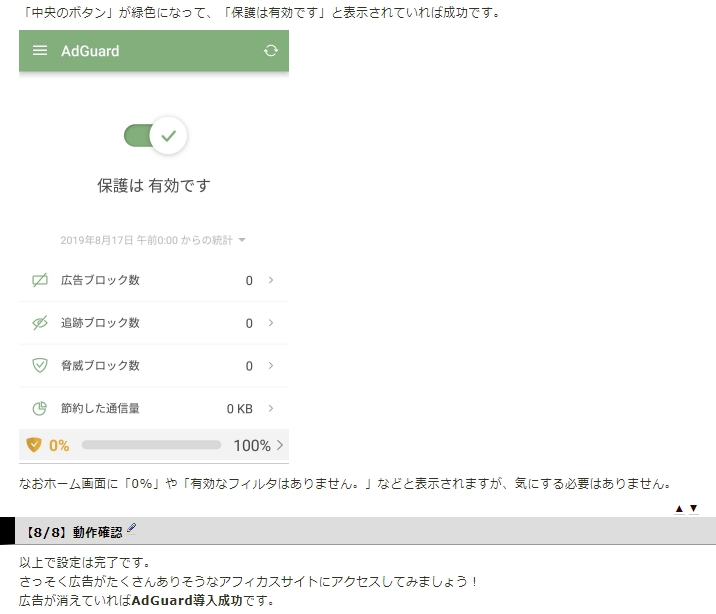Expand the 脅威ブロック数 row chevron
This screenshot has height=614, width=716.
pos(271,365)
